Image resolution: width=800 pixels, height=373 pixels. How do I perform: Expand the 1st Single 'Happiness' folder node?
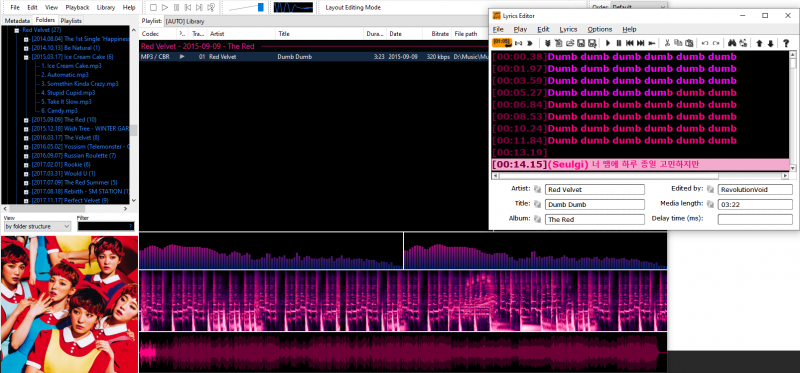tap(26, 39)
